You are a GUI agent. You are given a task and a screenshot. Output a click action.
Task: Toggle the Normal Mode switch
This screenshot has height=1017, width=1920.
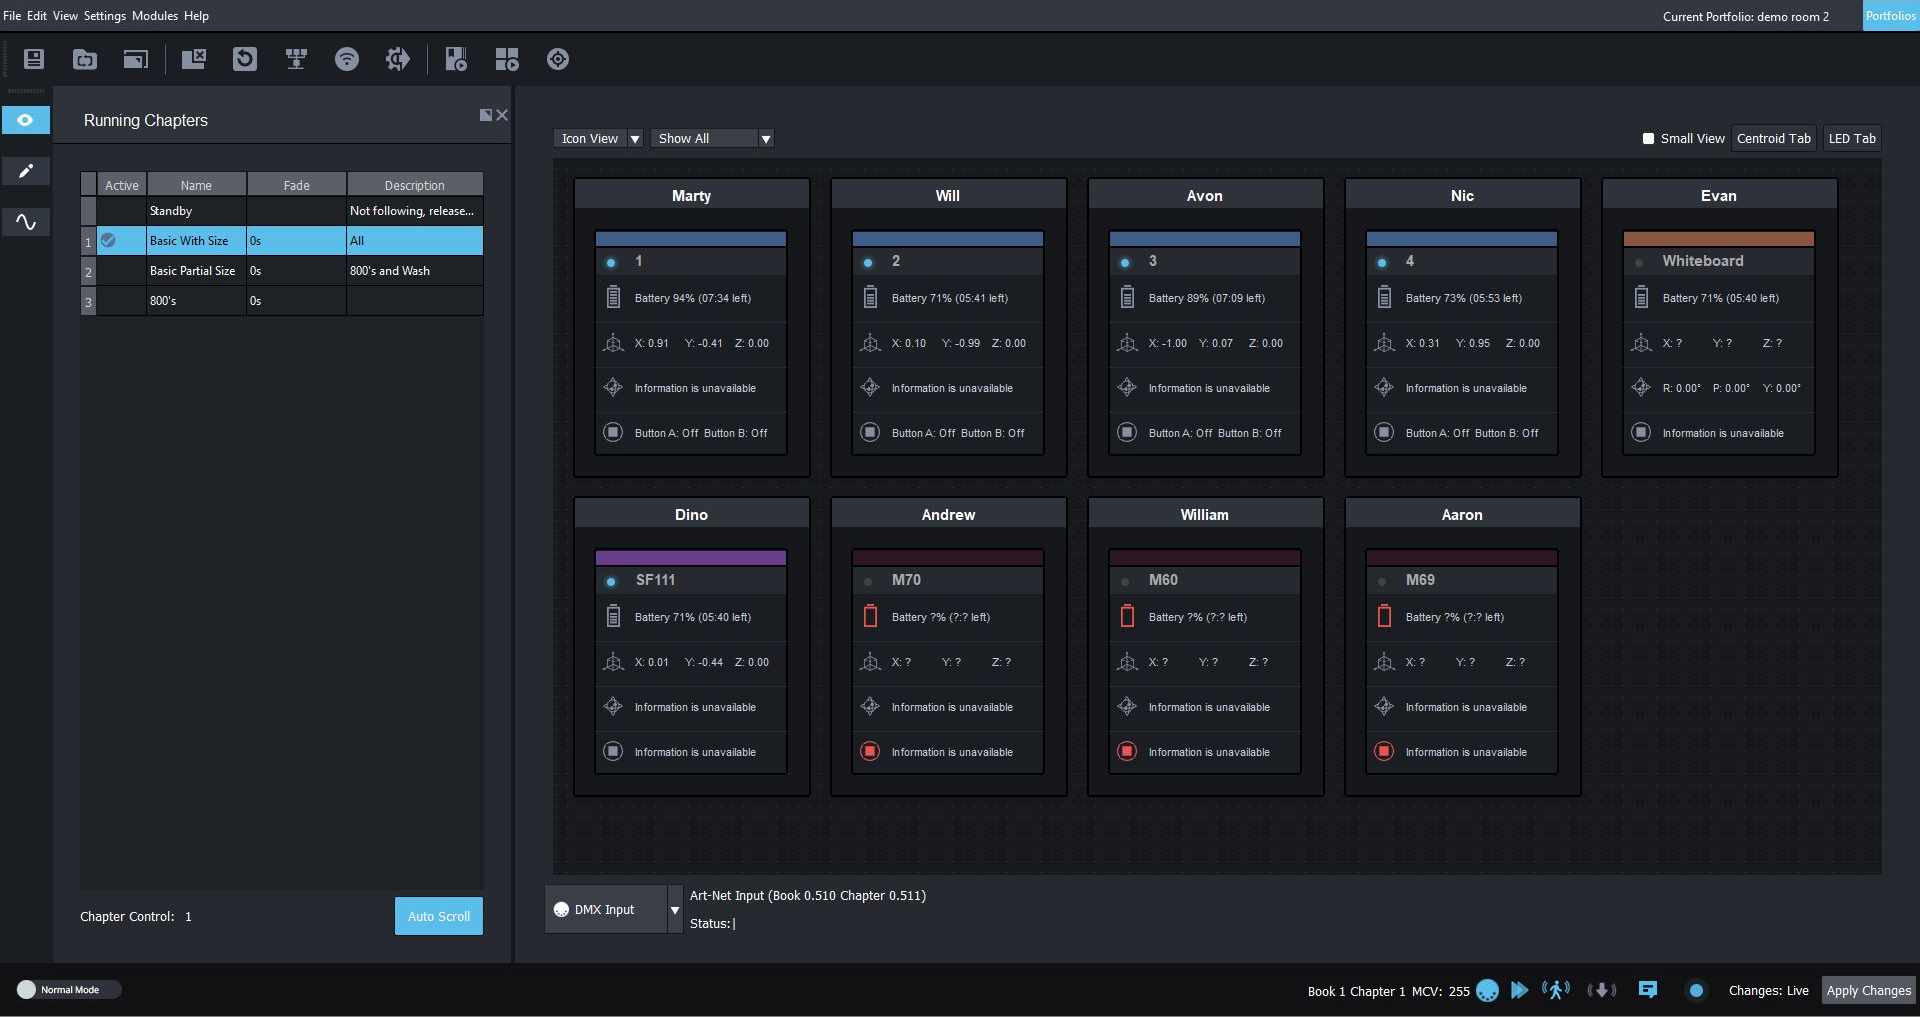click(x=28, y=990)
